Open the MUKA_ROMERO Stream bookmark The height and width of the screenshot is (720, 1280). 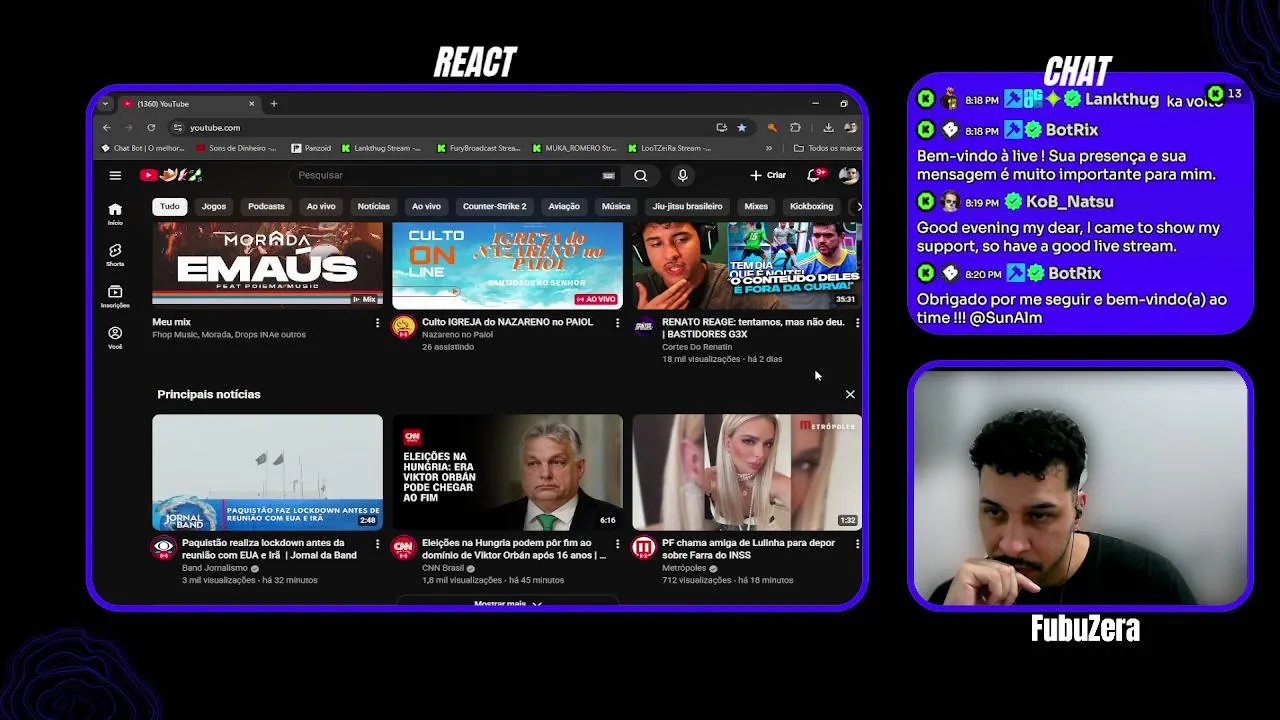[575, 148]
